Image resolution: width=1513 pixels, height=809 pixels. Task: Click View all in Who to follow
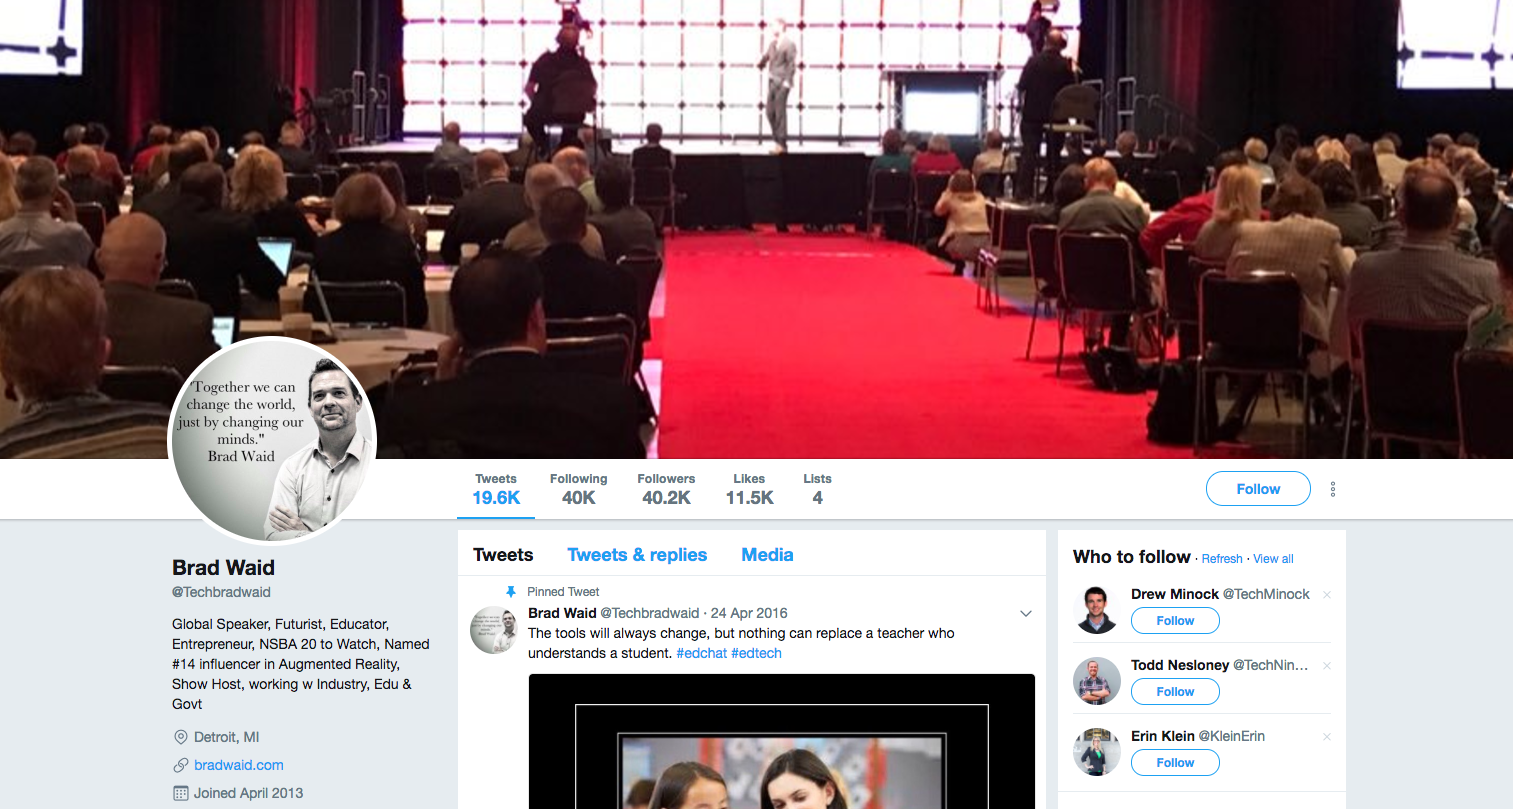tap(1273, 559)
